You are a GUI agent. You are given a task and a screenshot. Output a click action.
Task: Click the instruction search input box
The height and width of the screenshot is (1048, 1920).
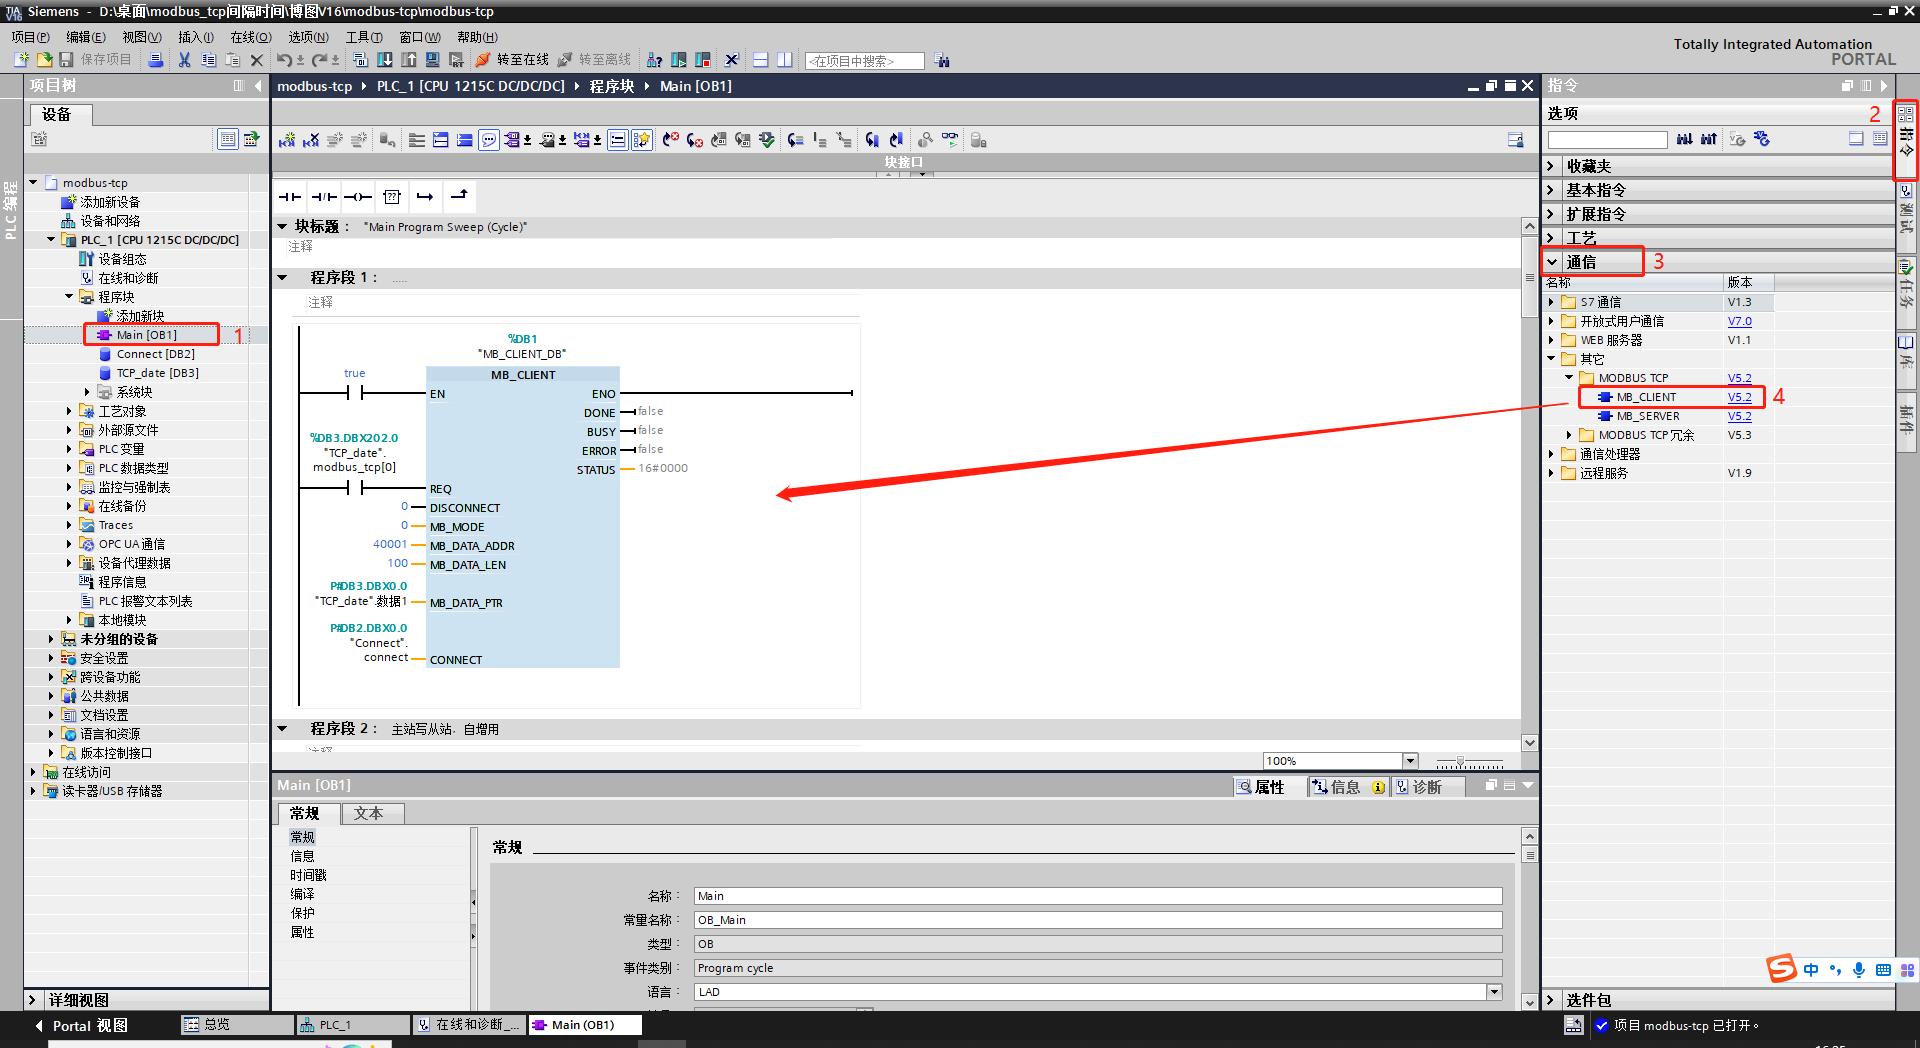point(1607,140)
